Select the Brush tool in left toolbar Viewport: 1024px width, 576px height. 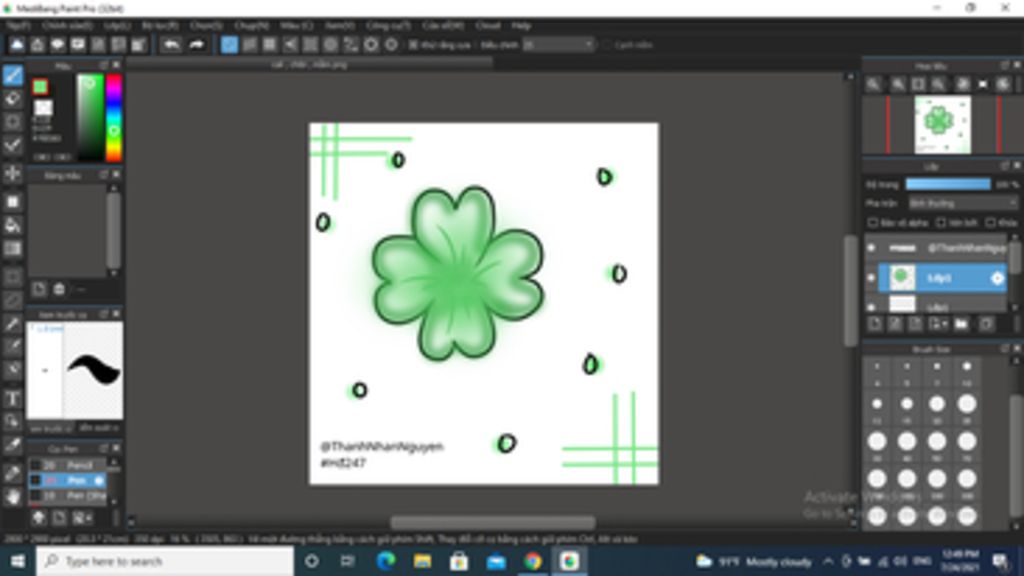pos(12,76)
